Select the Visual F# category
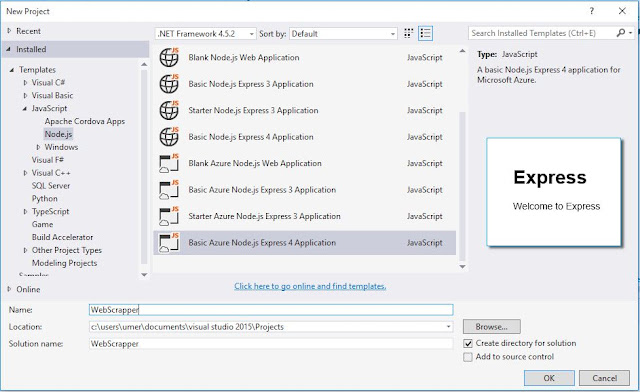Viewport: 640px width, 392px height. (47, 160)
